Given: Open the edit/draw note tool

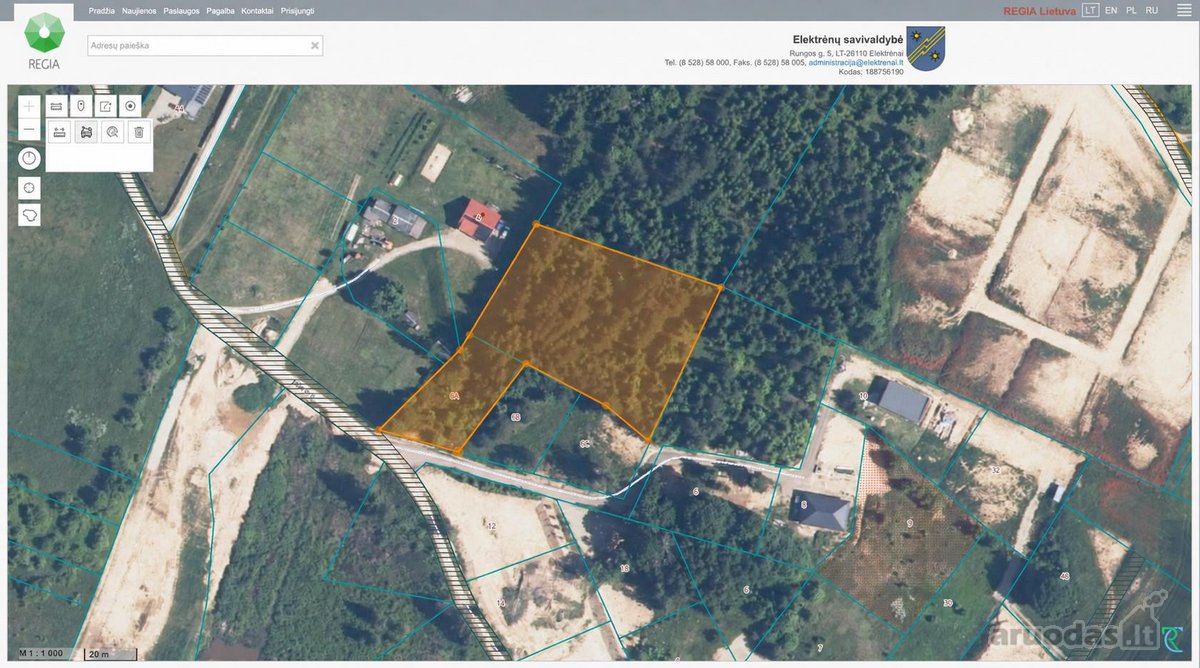Looking at the screenshot, I should (106, 106).
